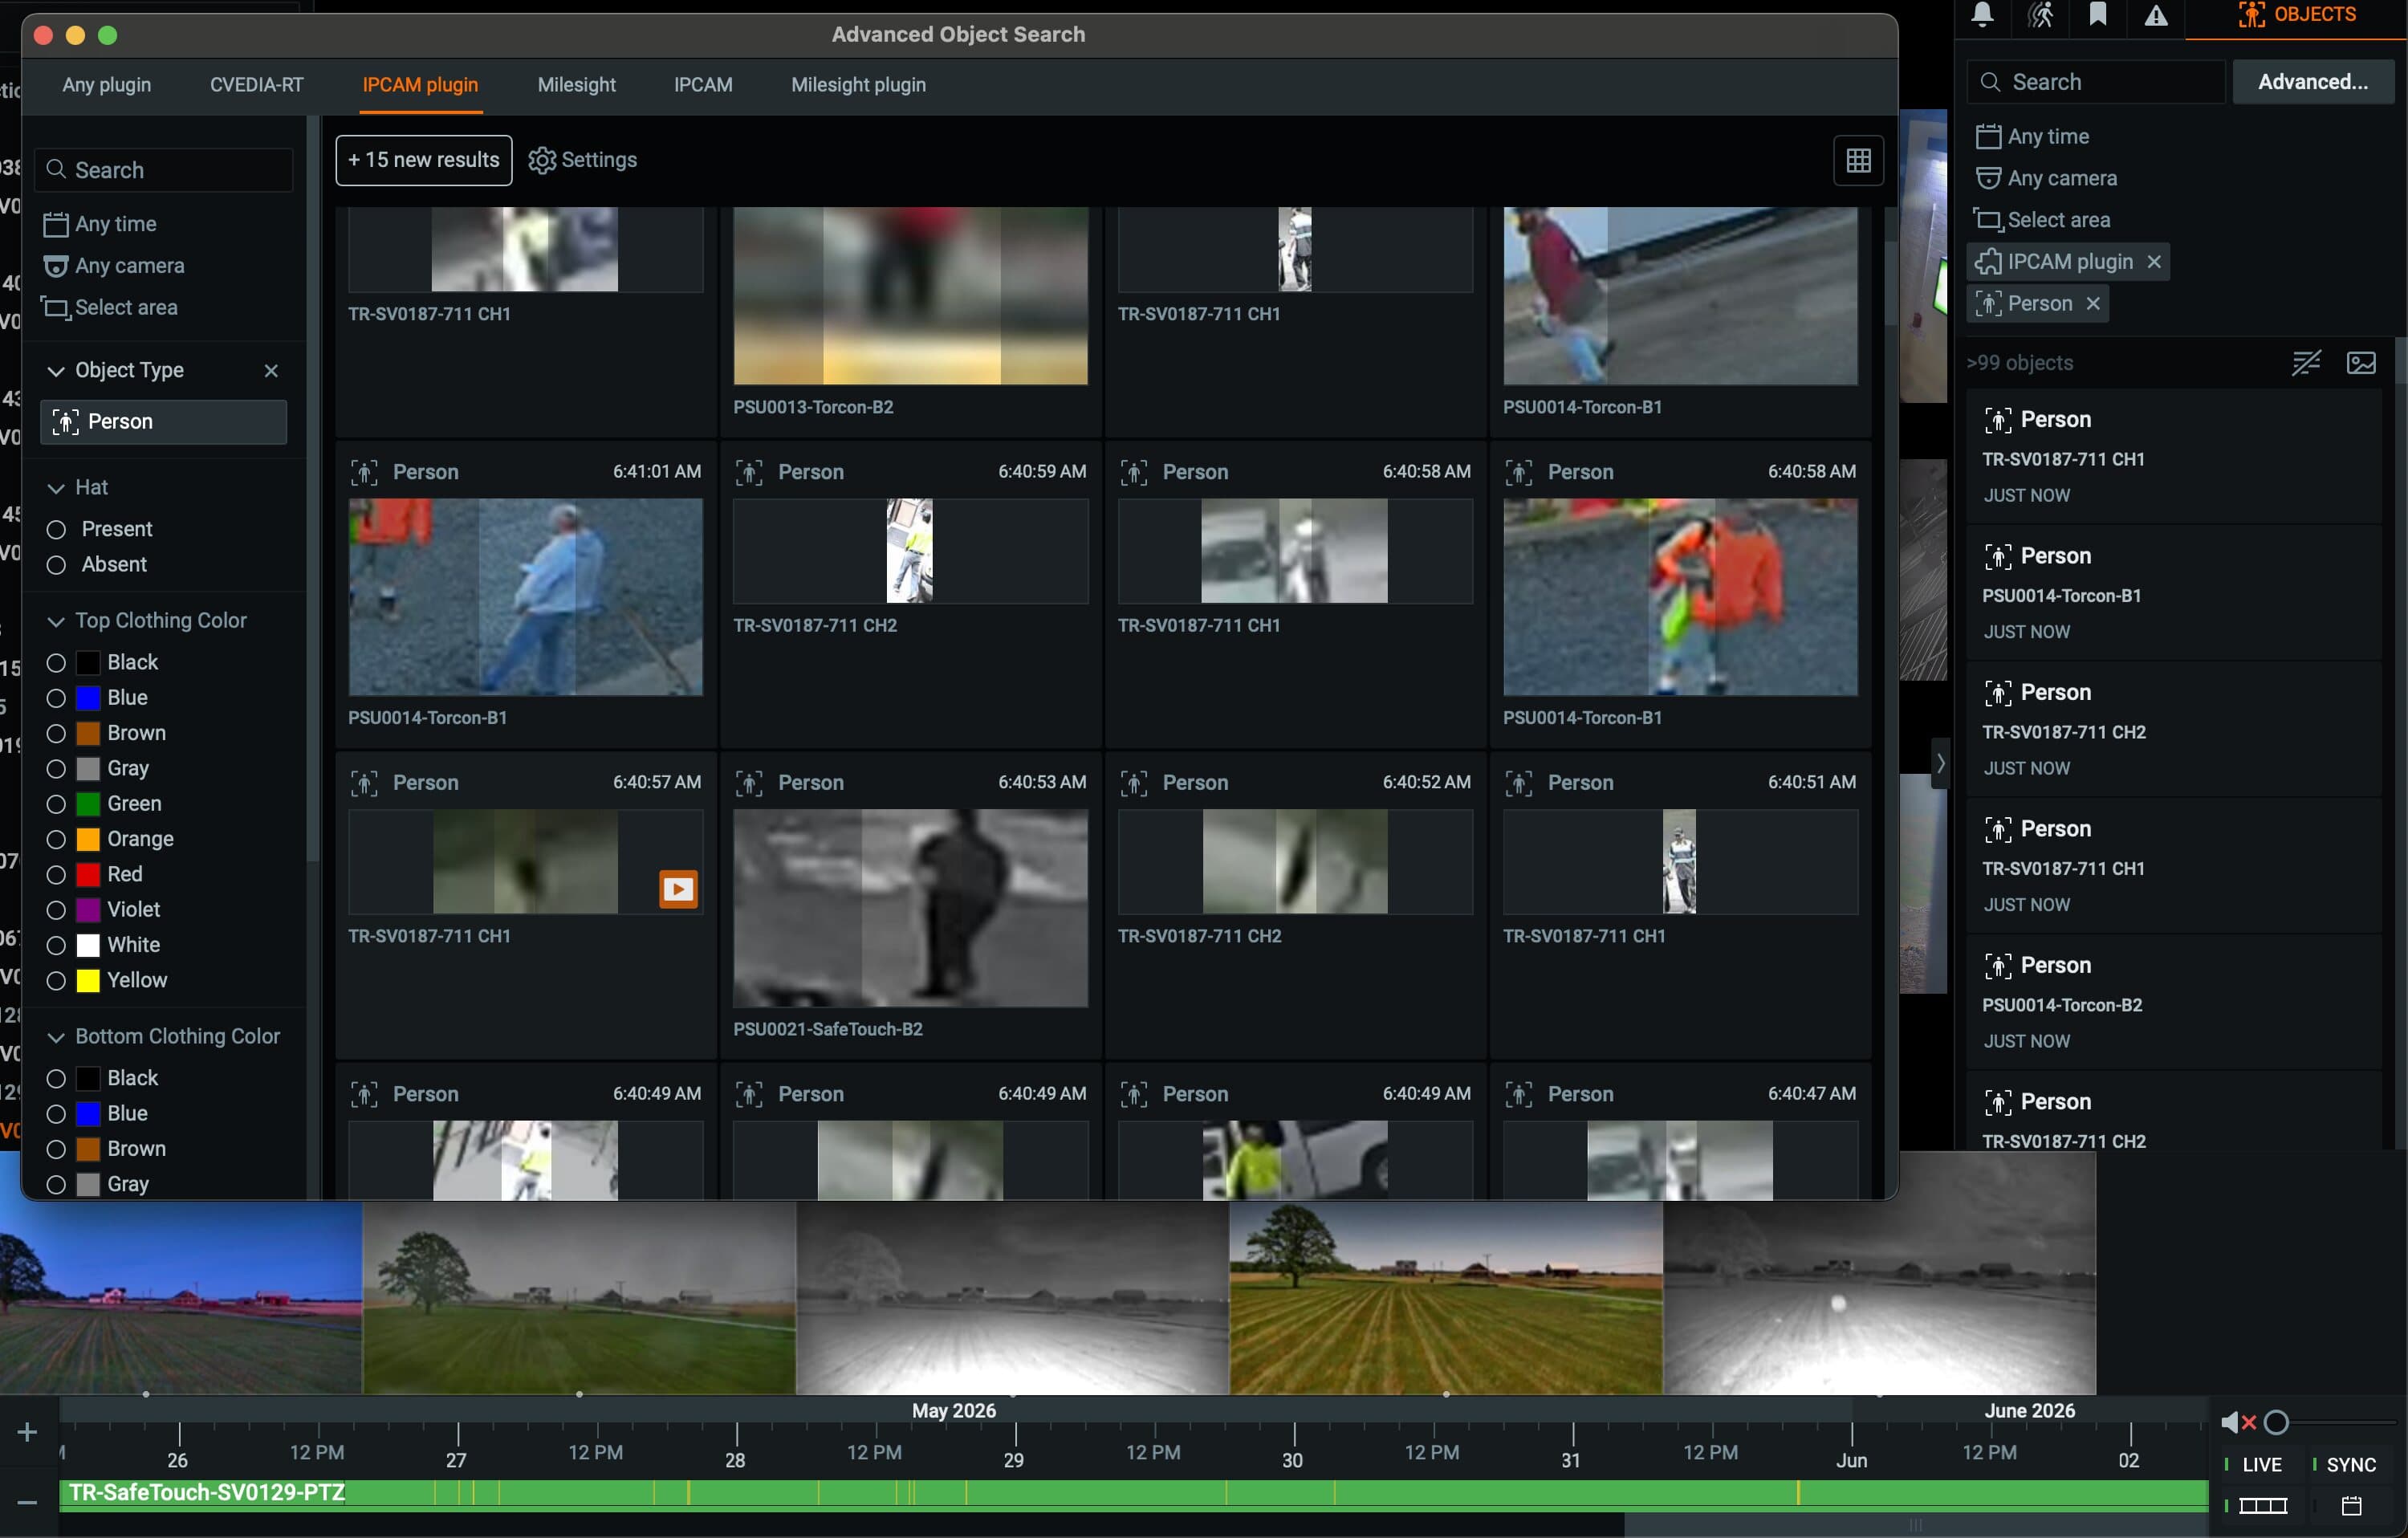
Task: Click Select area in dialog filters
Action: [x=110, y=308]
